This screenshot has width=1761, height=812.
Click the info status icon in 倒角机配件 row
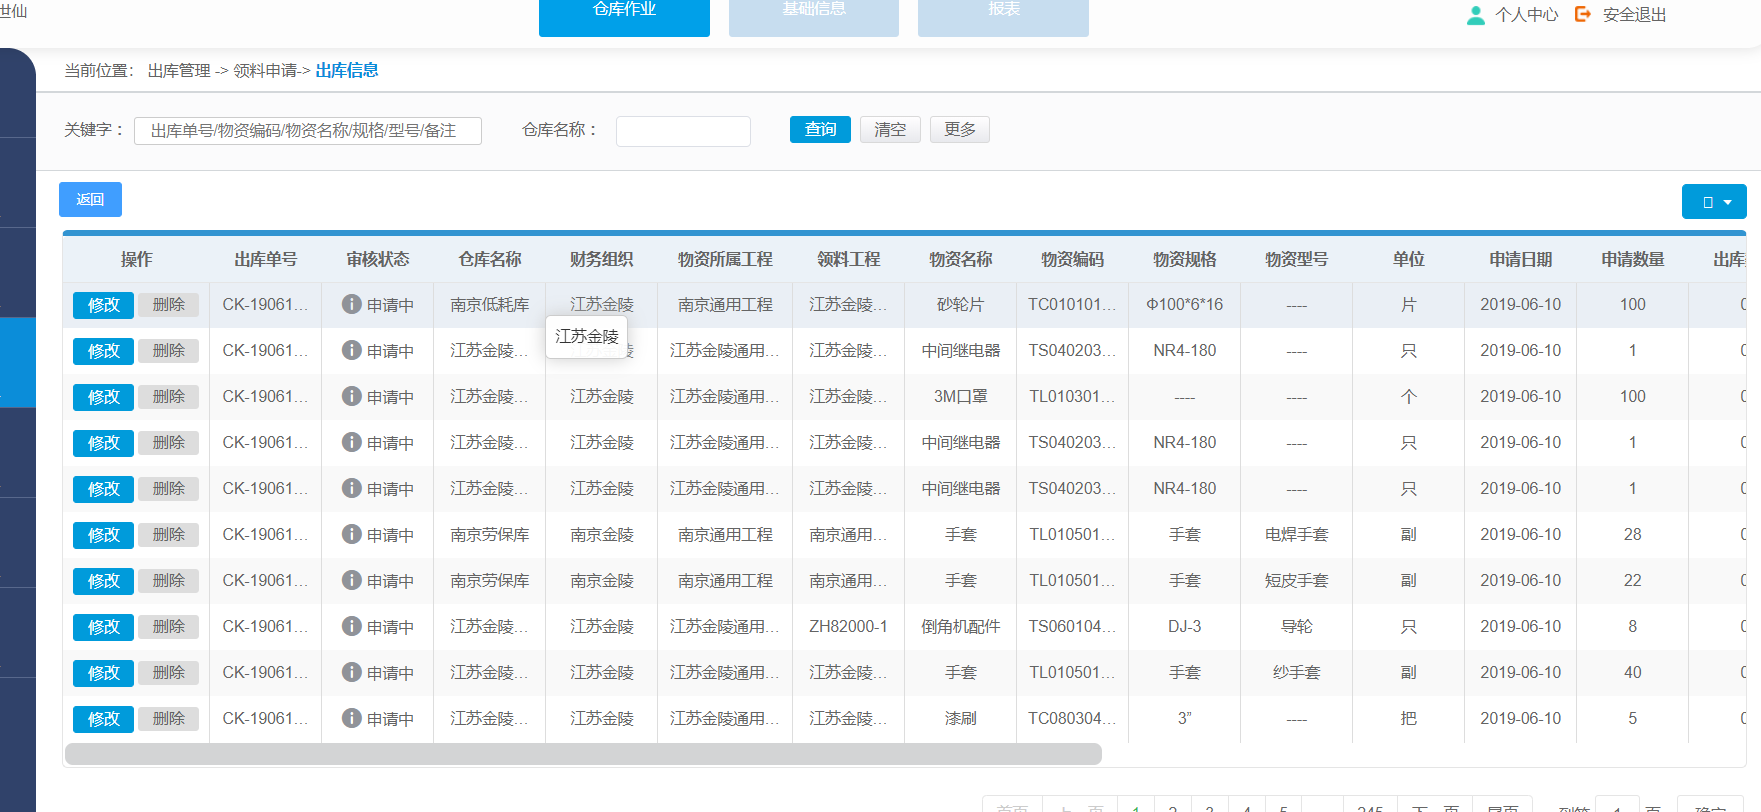click(351, 626)
